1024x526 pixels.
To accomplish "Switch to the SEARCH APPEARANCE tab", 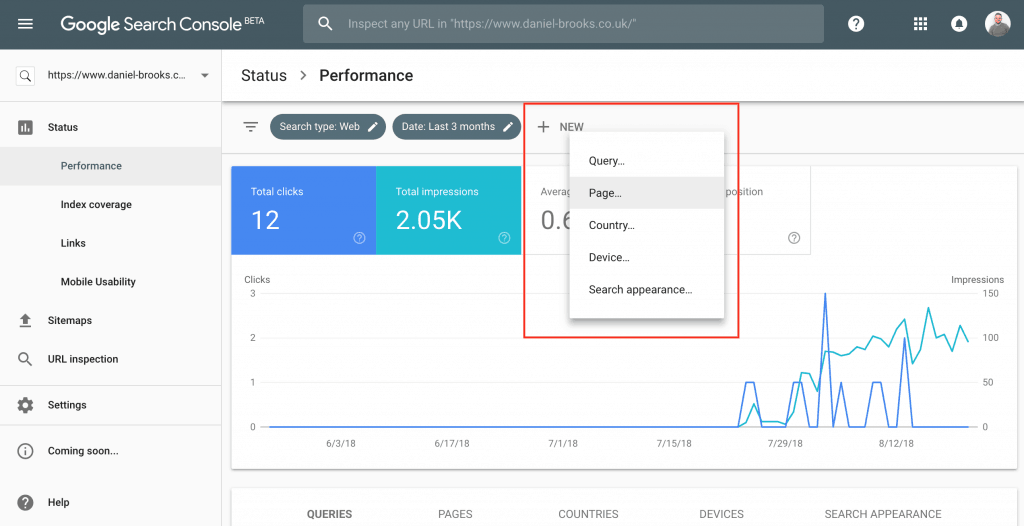I will 883,514.
